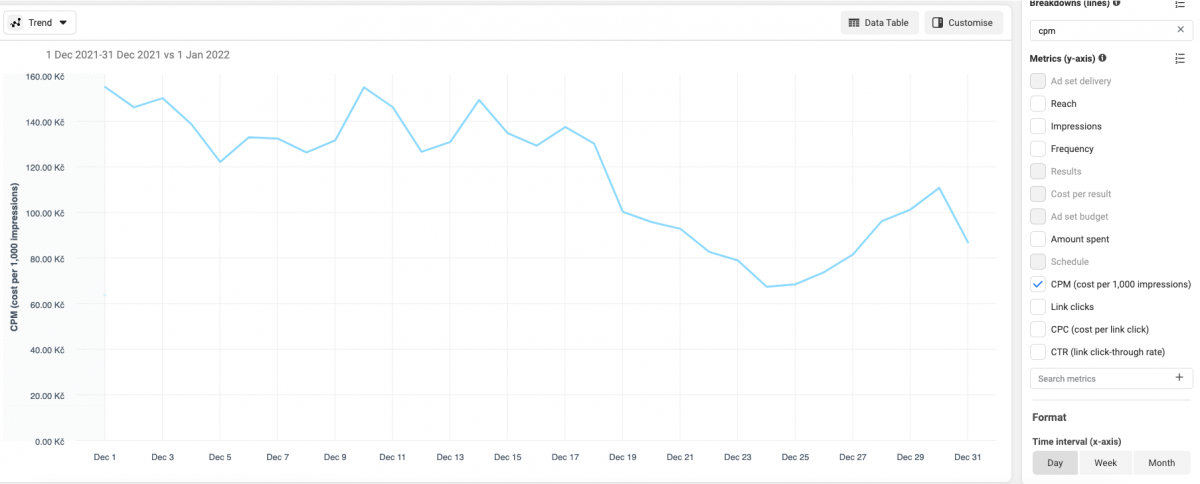Switch time interval to Month
1200x484 pixels.
(x=1161, y=463)
